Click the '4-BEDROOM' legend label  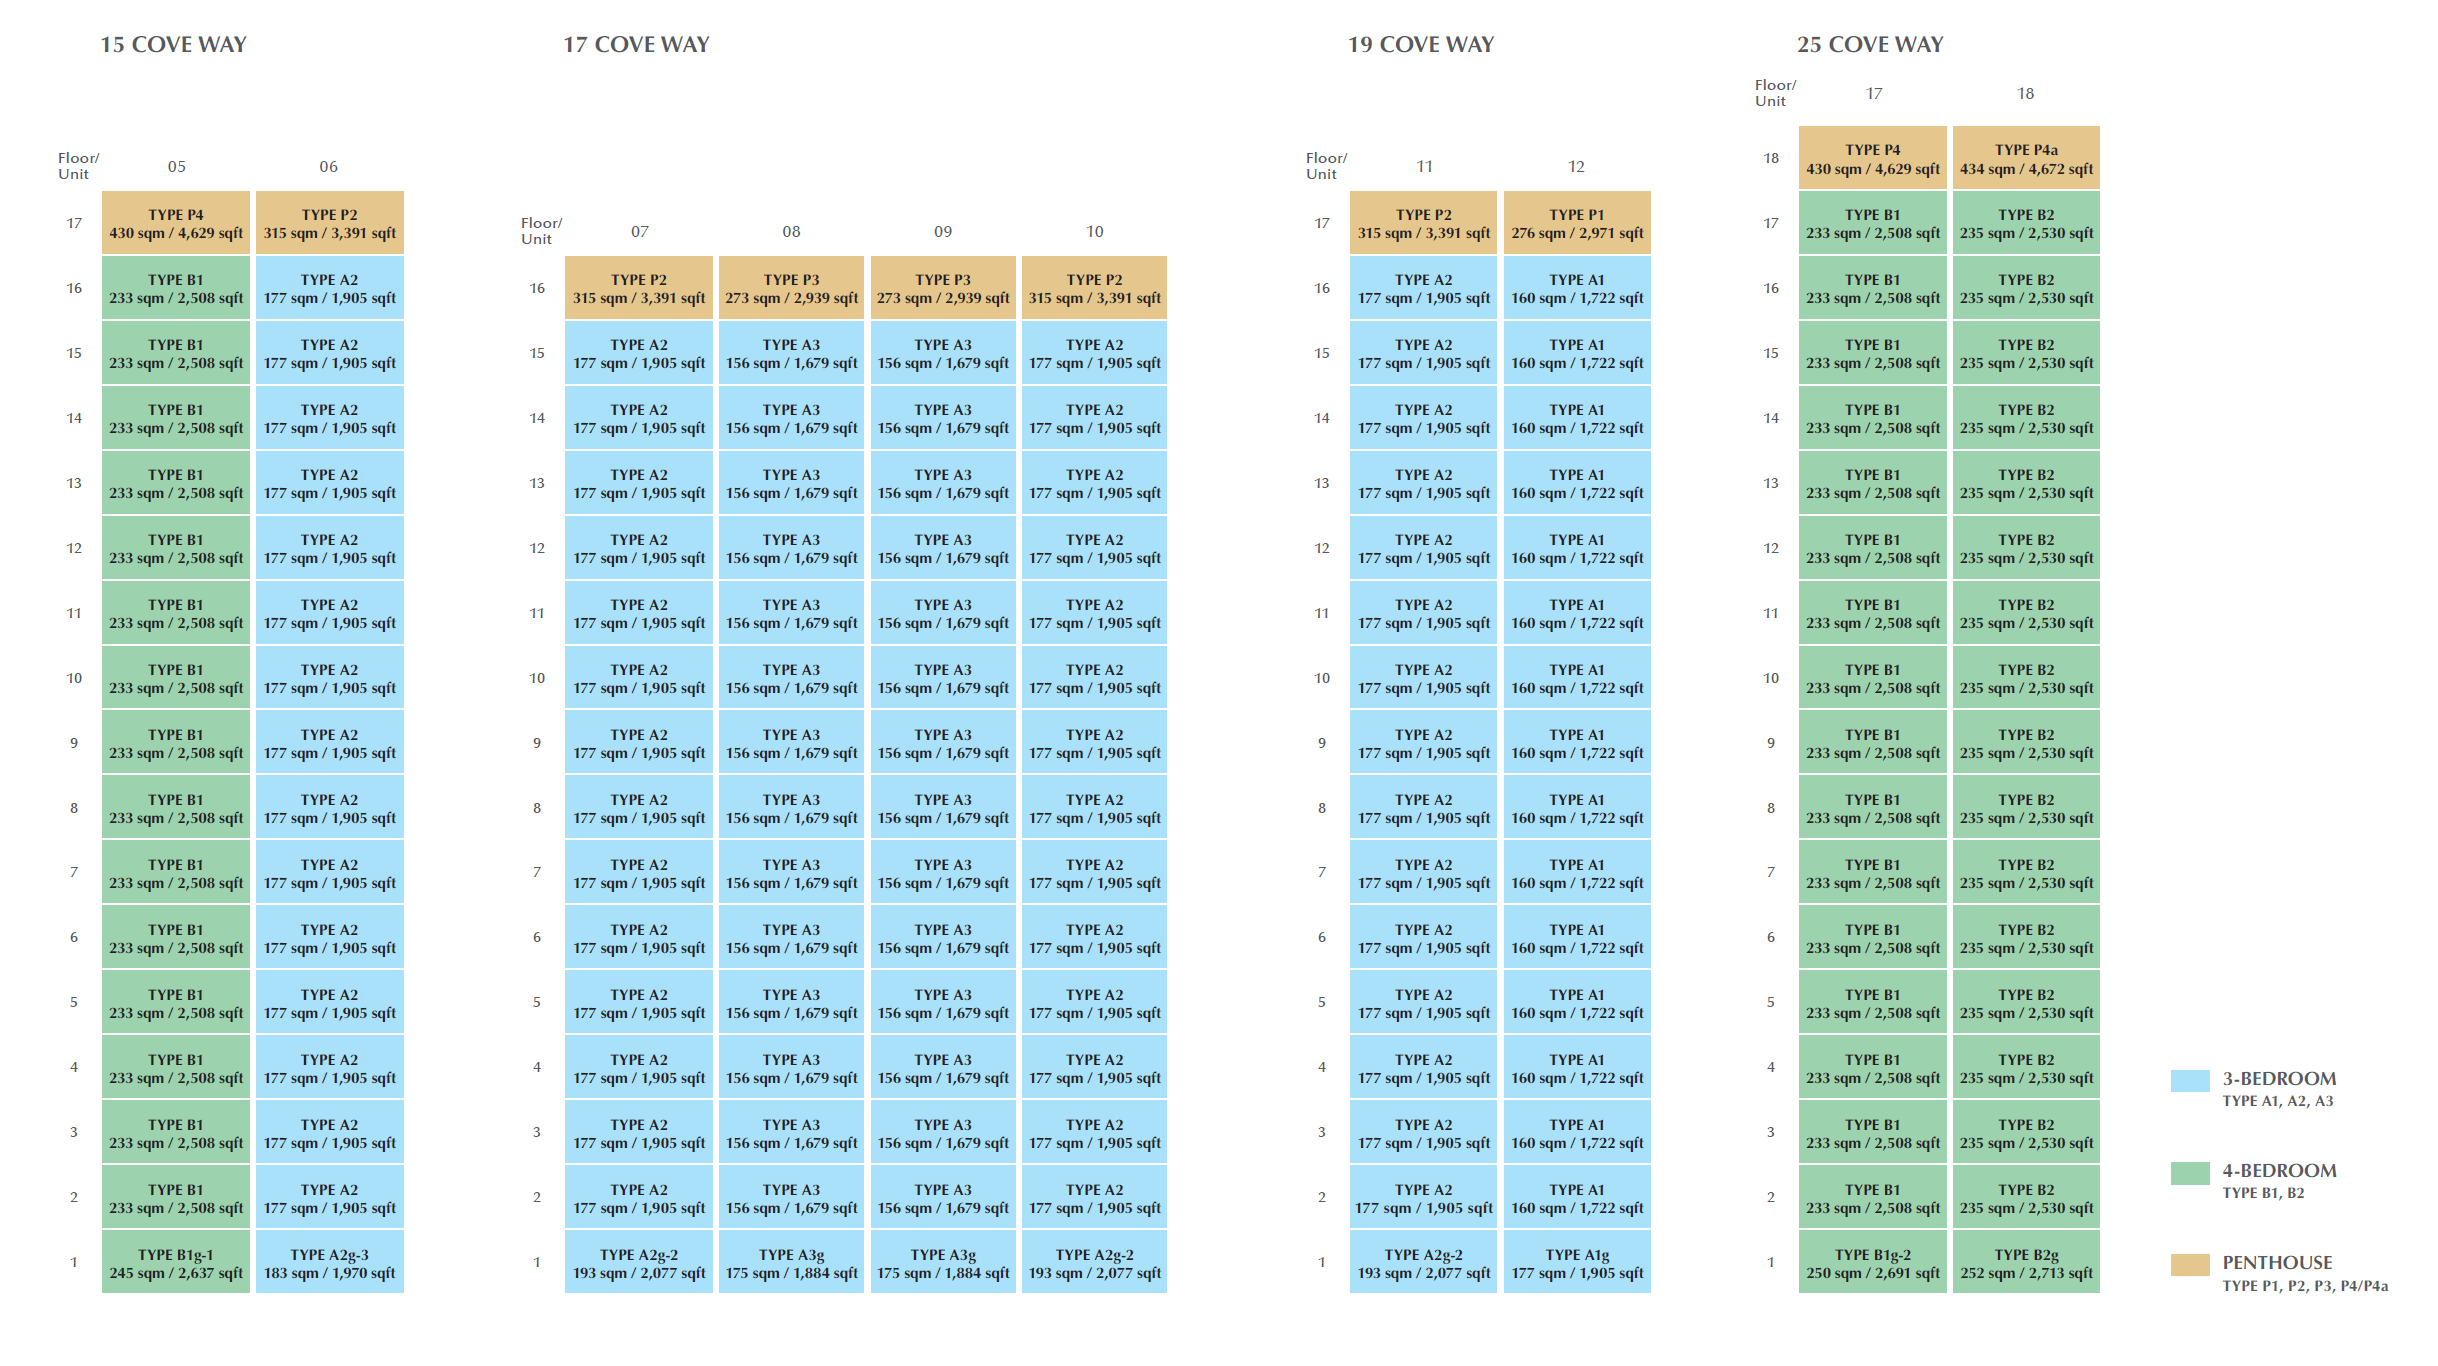pyautogui.click(x=2279, y=1171)
